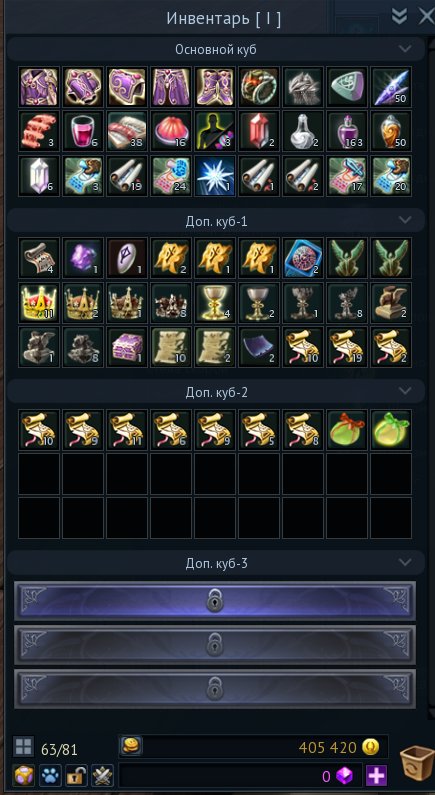Select the red crown stack of 11
Image resolution: width=435 pixels, height=795 pixels.
coord(39,303)
